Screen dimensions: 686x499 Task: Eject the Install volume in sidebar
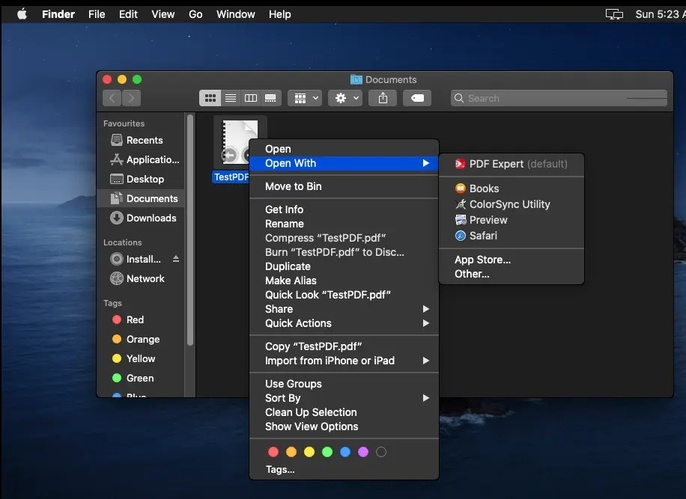[176, 259]
